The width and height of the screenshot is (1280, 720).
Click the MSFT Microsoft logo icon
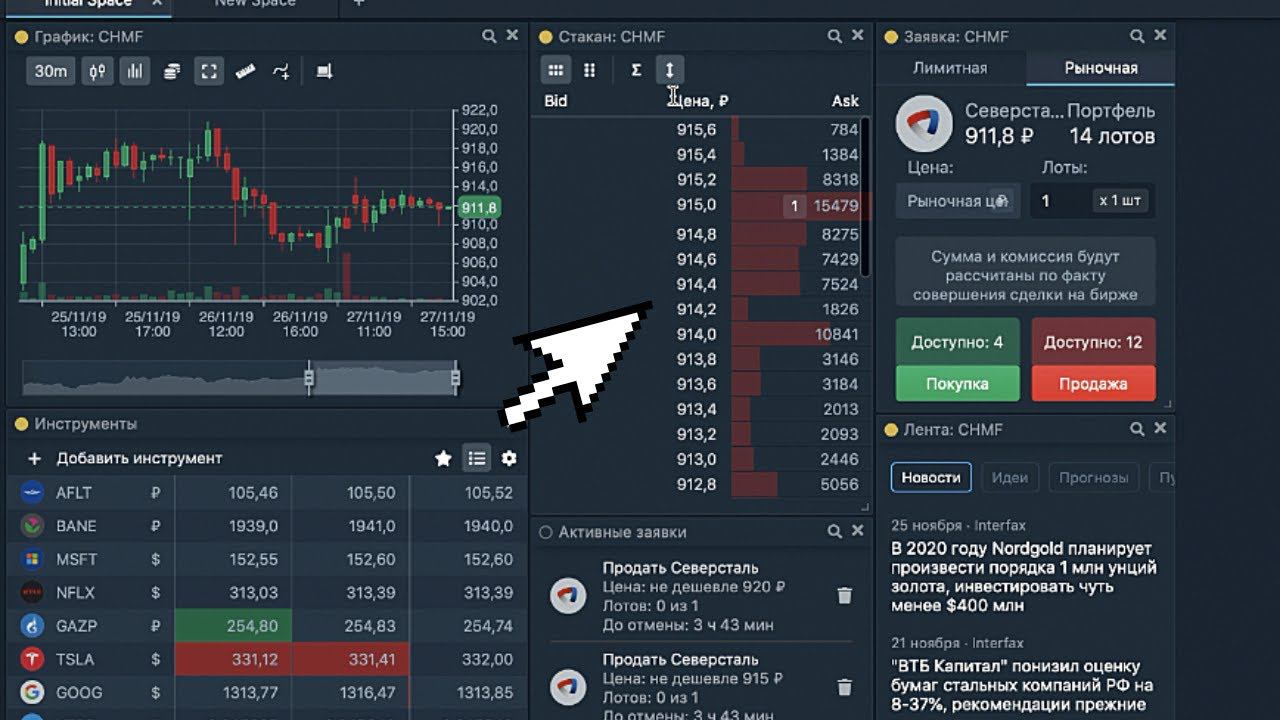33,559
